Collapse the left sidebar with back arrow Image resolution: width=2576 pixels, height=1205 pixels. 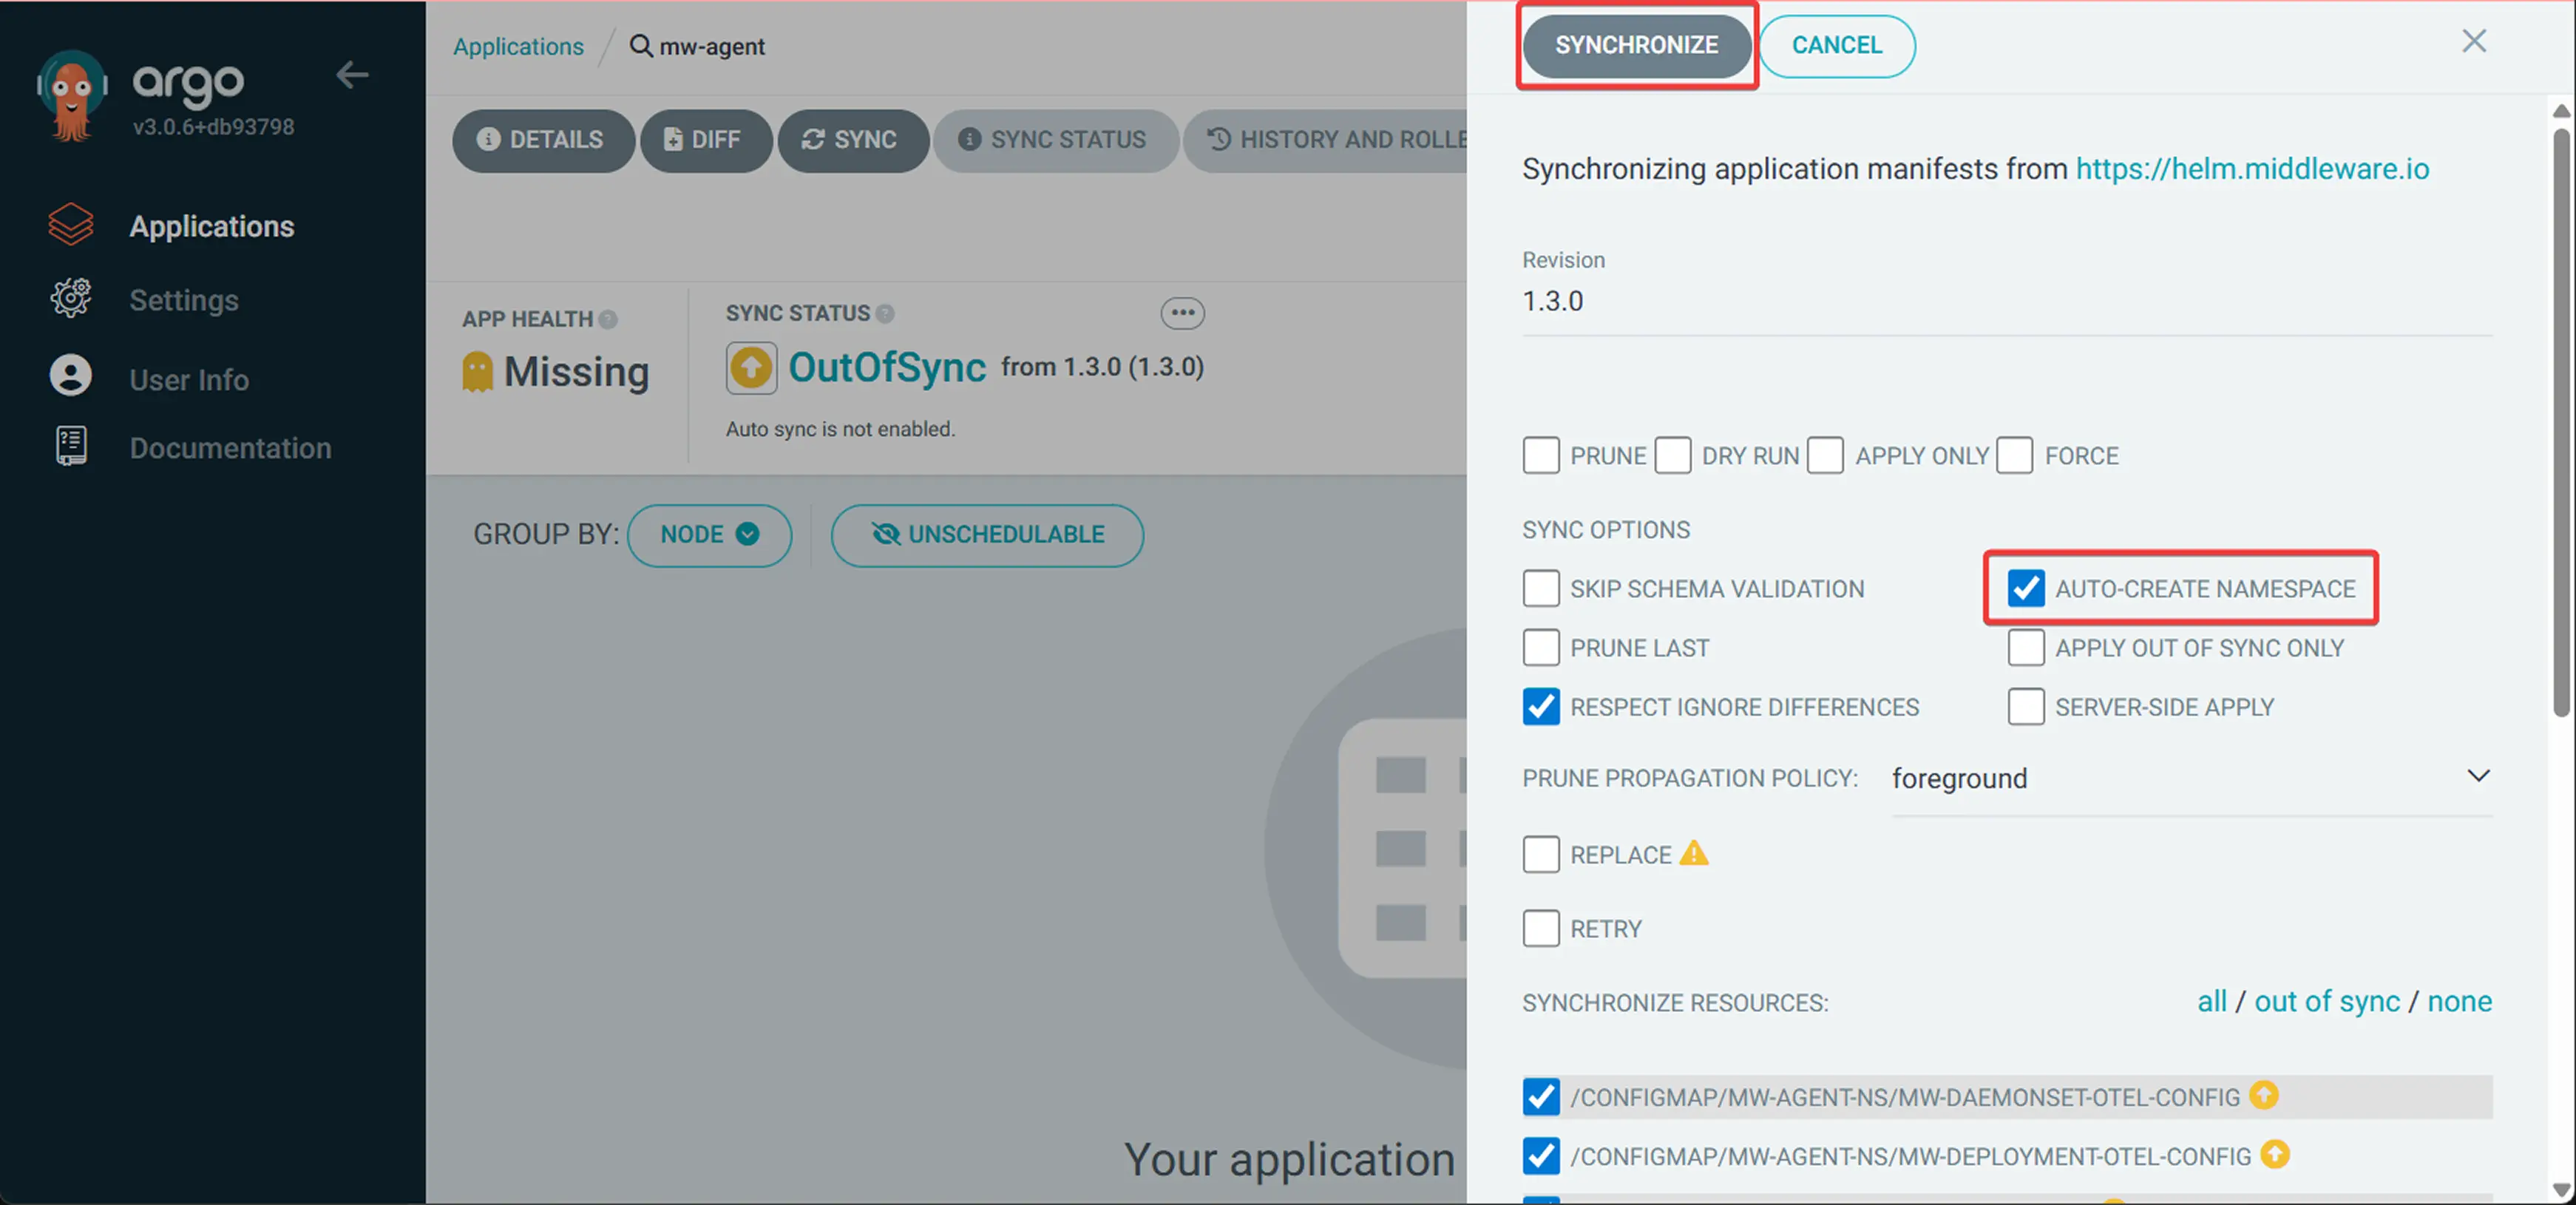point(352,75)
